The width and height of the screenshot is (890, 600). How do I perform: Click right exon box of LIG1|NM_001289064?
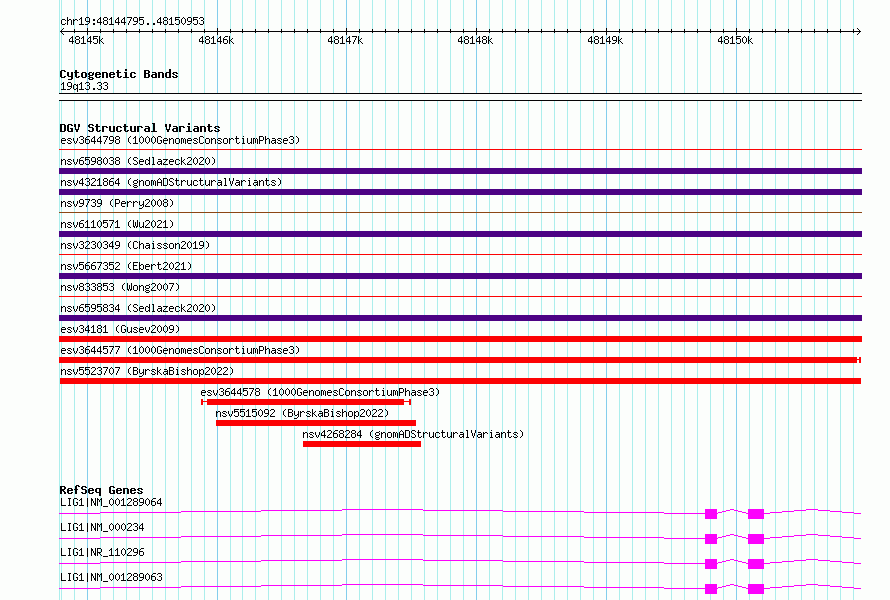point(755,514)
